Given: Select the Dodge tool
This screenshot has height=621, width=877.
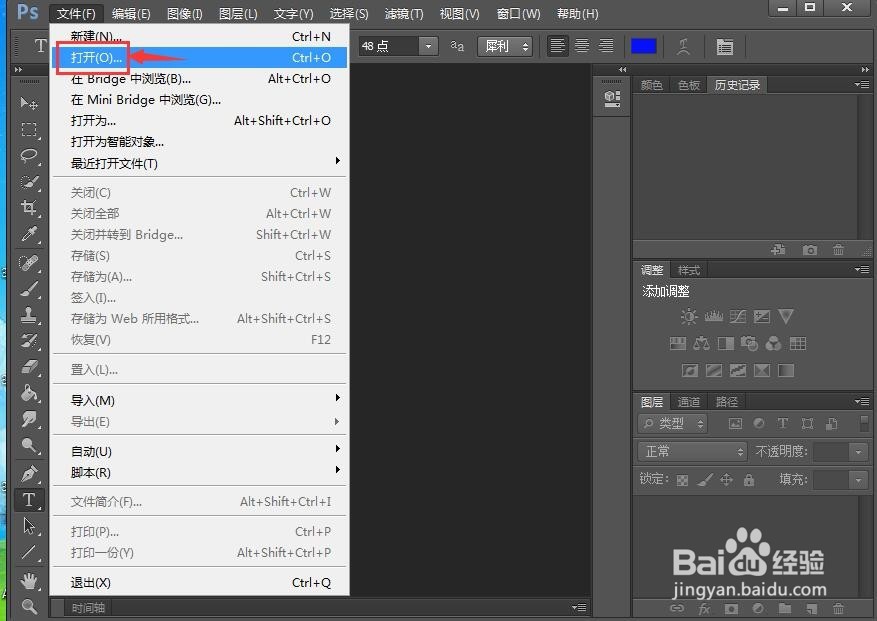Looking at the screenshot, I should click(x=29, y=445).
